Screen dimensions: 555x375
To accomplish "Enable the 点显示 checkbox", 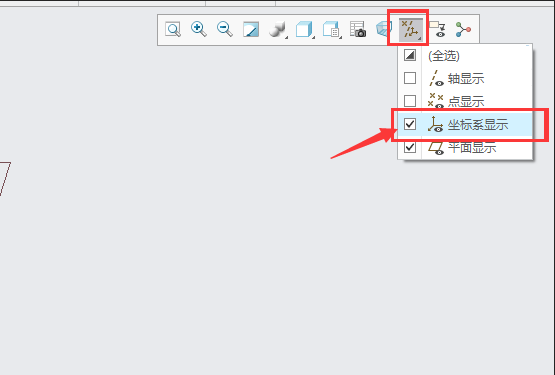I will [410, 101].
